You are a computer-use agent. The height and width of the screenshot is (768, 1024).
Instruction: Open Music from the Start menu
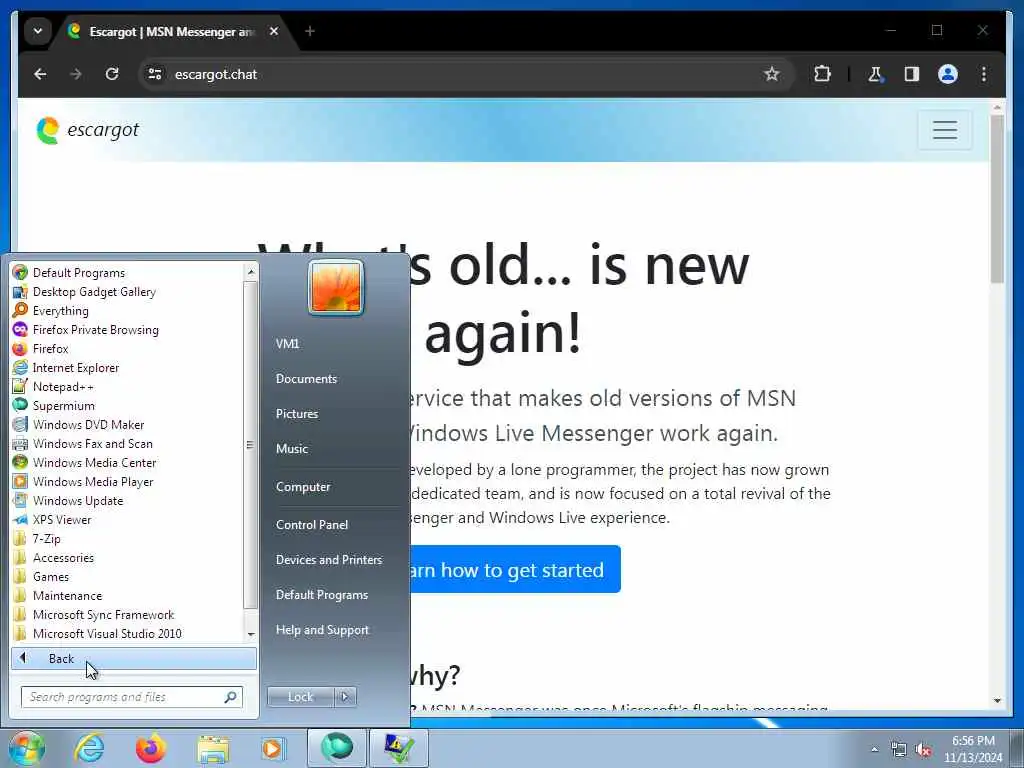pos(292,449)
